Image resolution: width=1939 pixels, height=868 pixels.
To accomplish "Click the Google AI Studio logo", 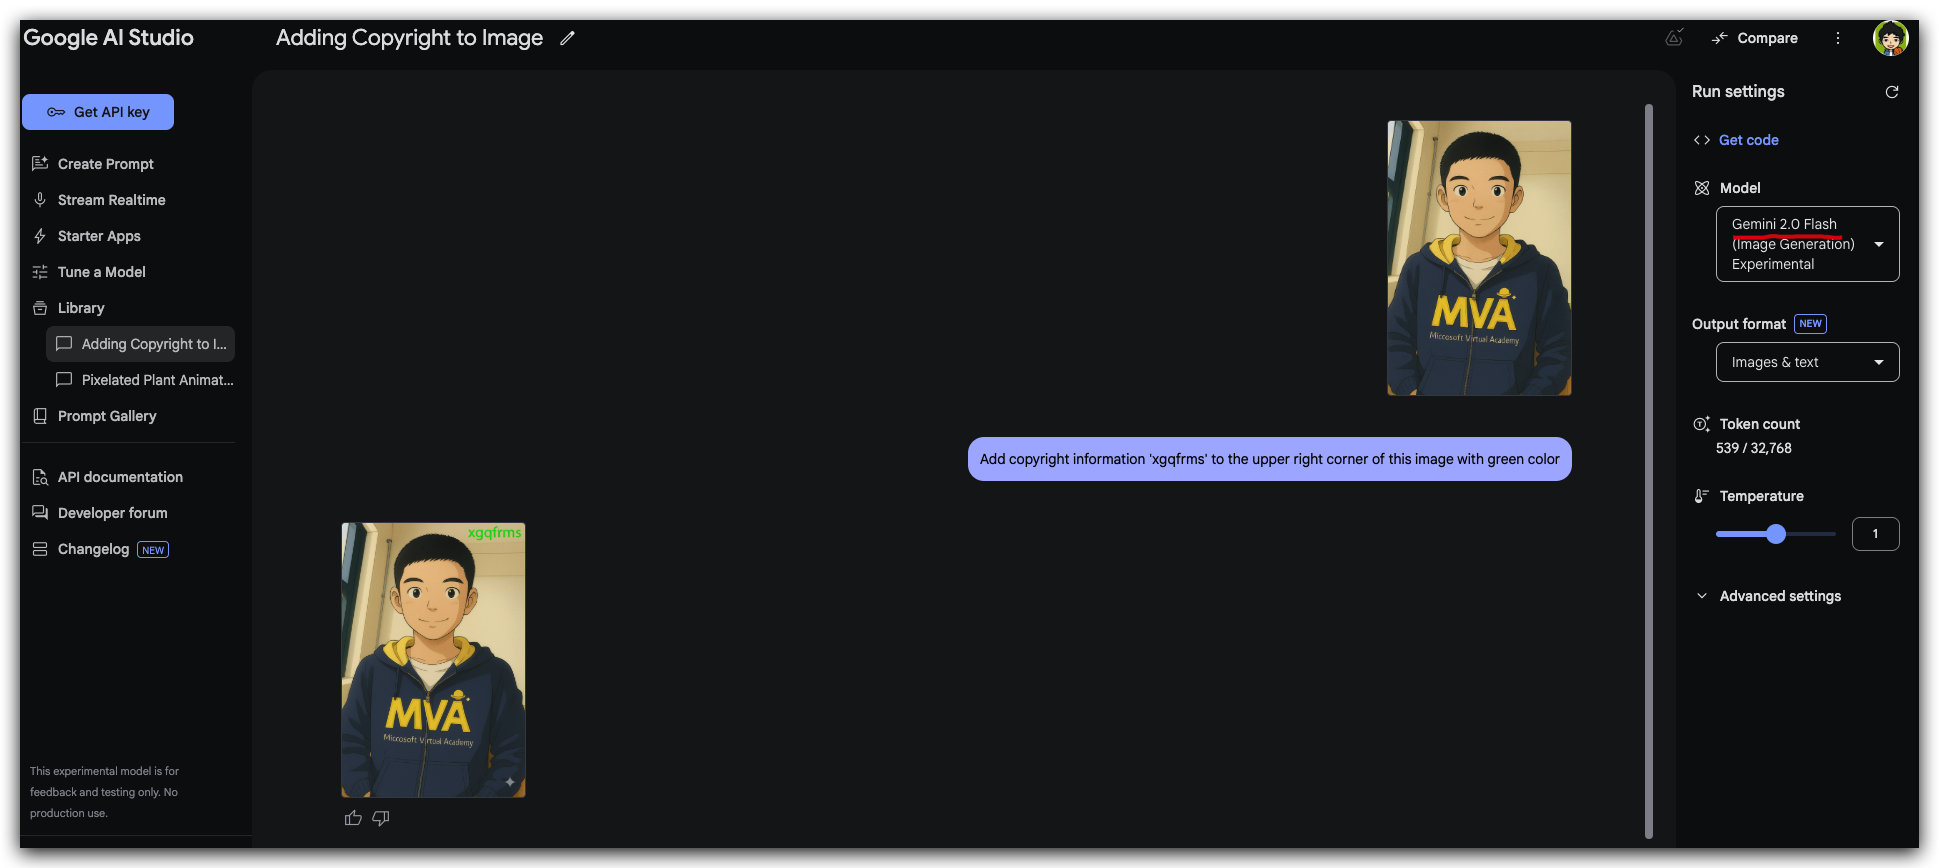I will coord(108,38).
